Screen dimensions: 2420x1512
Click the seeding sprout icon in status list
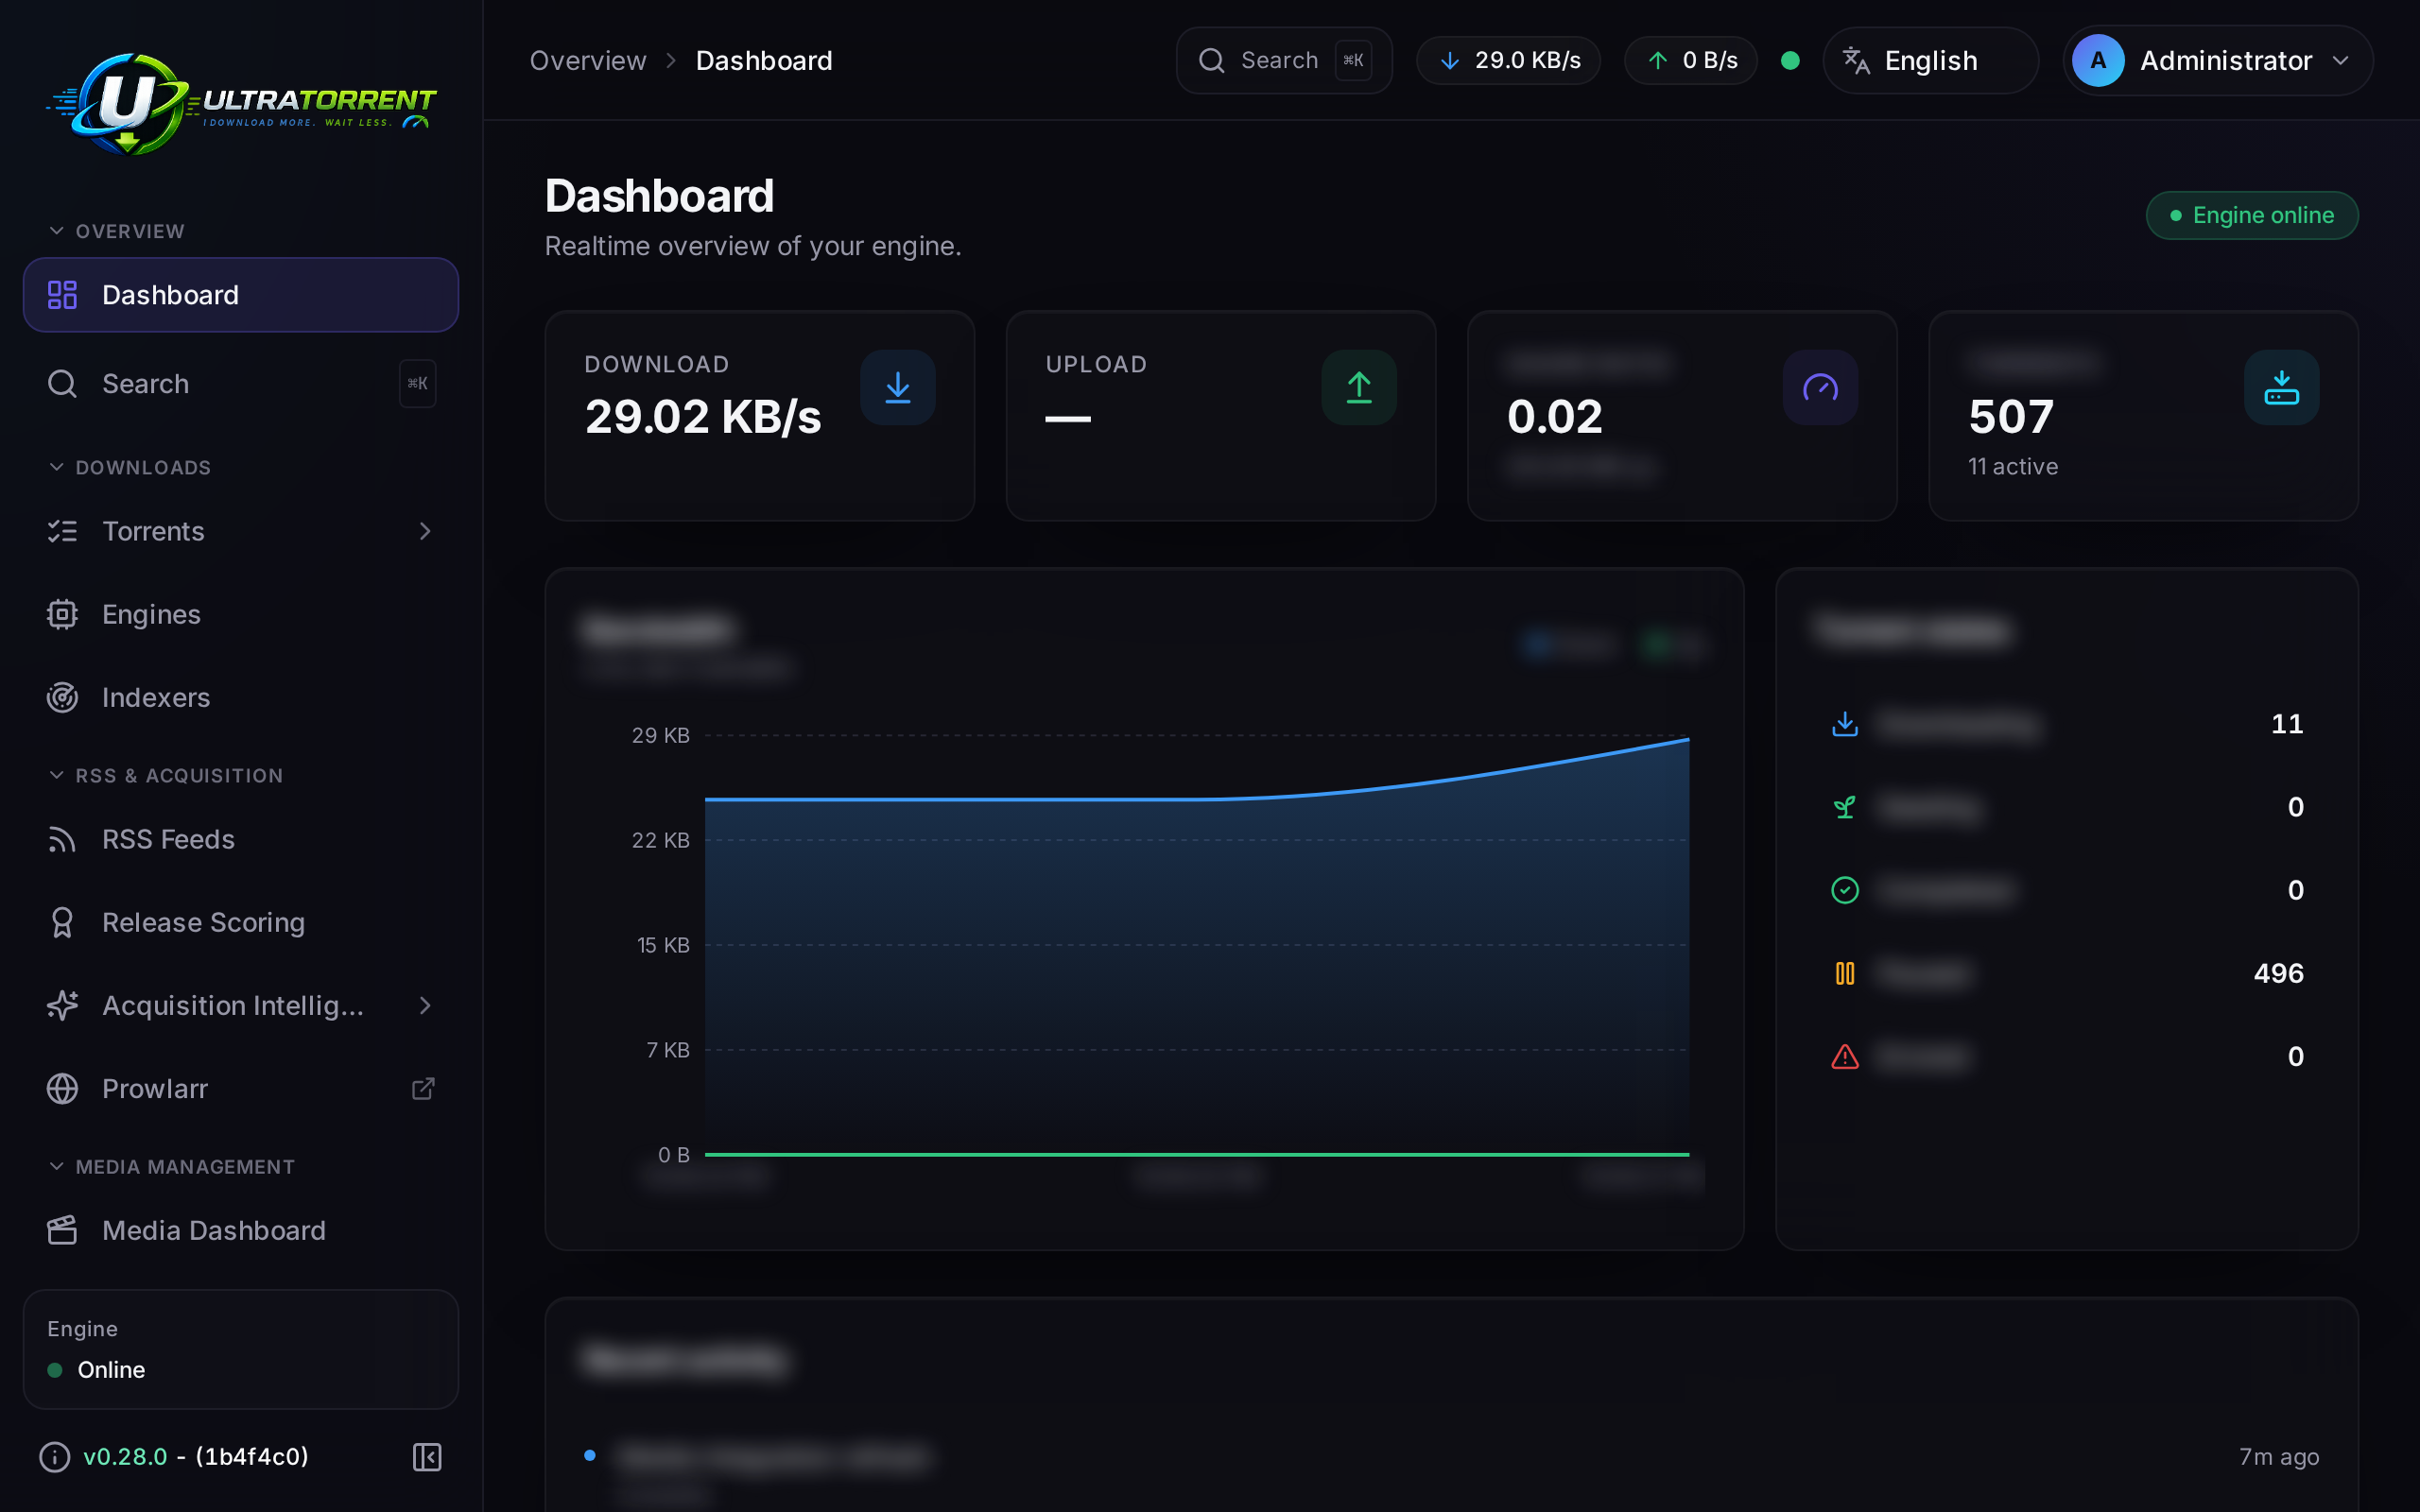coord(1845,807)
